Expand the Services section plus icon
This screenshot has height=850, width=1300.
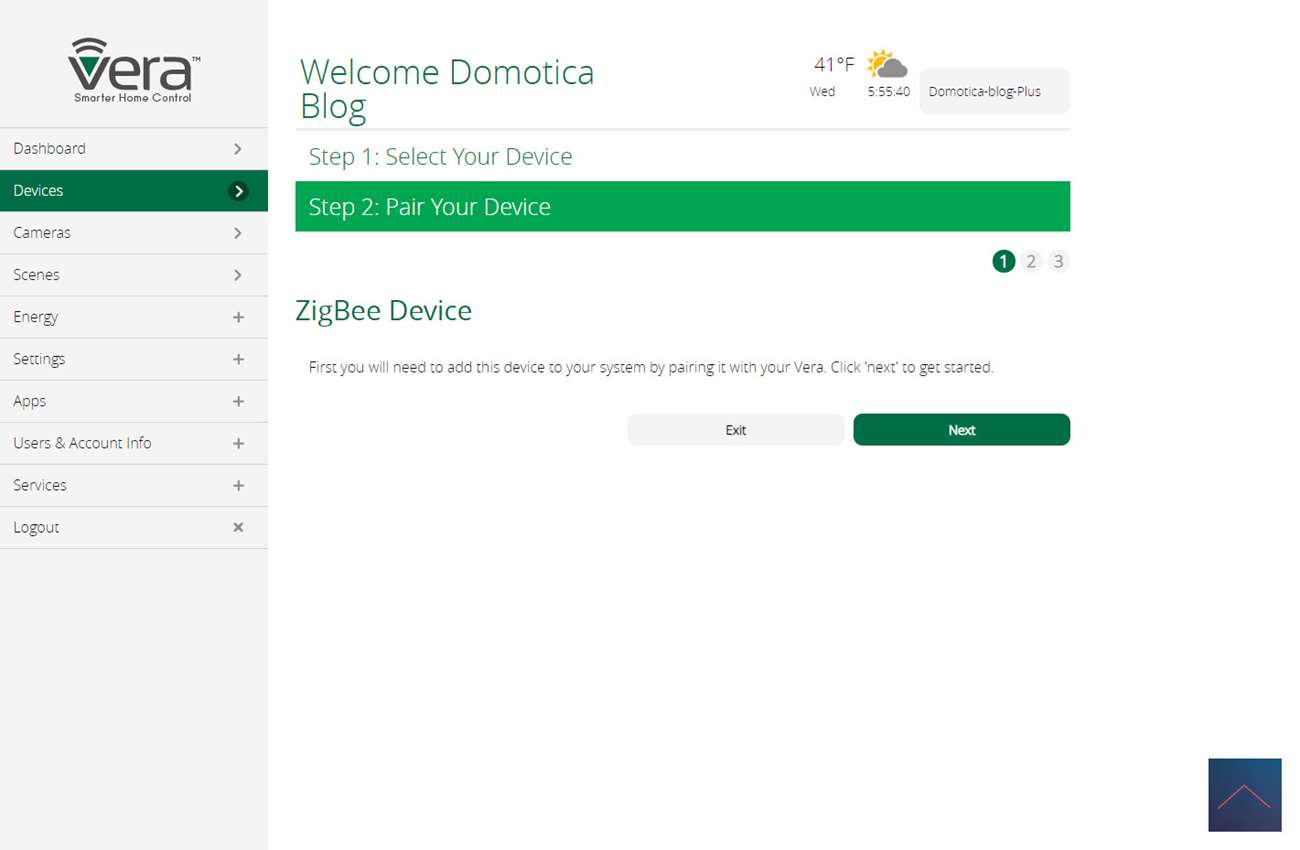[x=238, y=485]
